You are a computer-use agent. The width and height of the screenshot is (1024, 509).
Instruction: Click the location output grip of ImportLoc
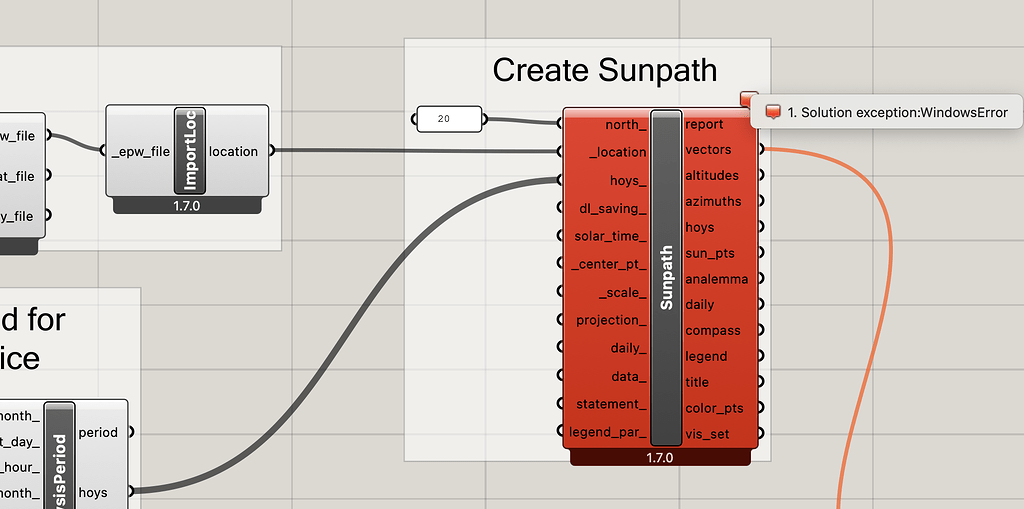271,151
